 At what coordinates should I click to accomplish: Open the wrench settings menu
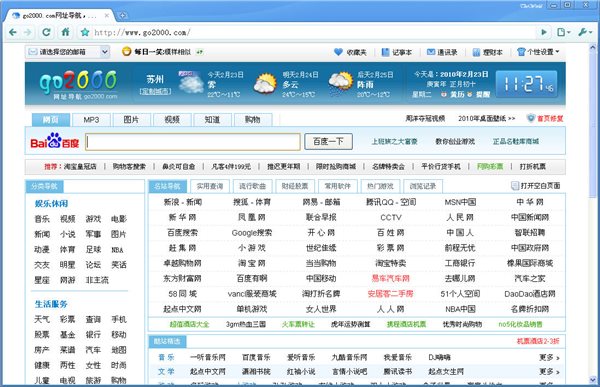tap(584, 32)
